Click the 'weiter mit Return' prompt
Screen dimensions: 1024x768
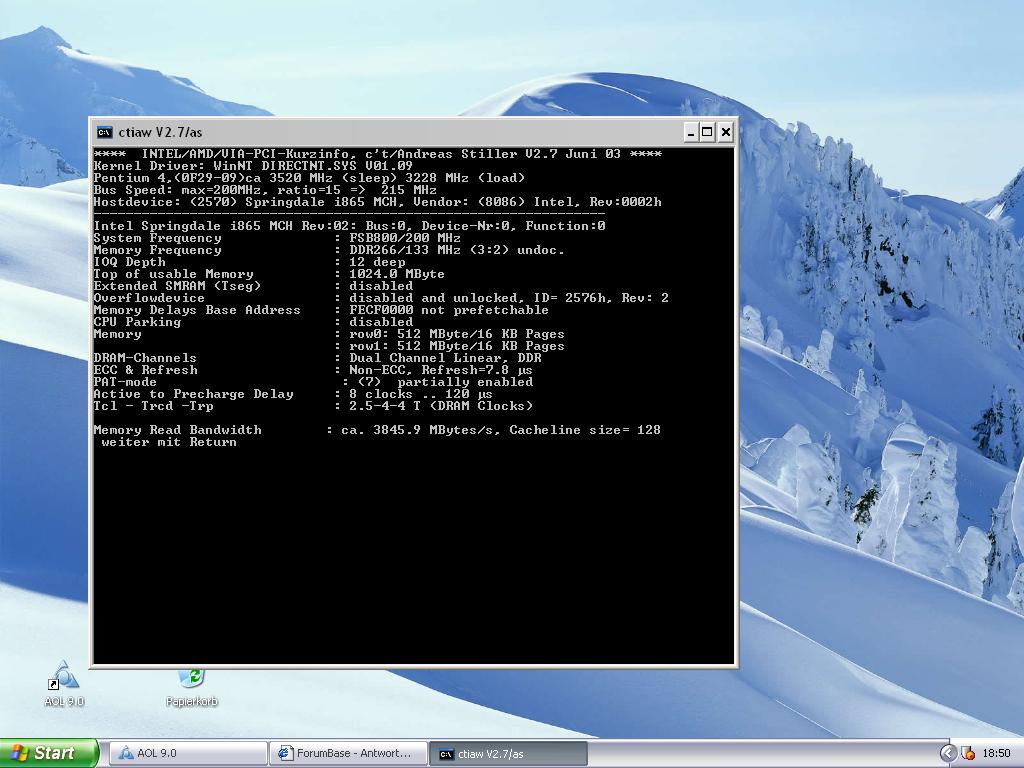click(x=169, y=442)
